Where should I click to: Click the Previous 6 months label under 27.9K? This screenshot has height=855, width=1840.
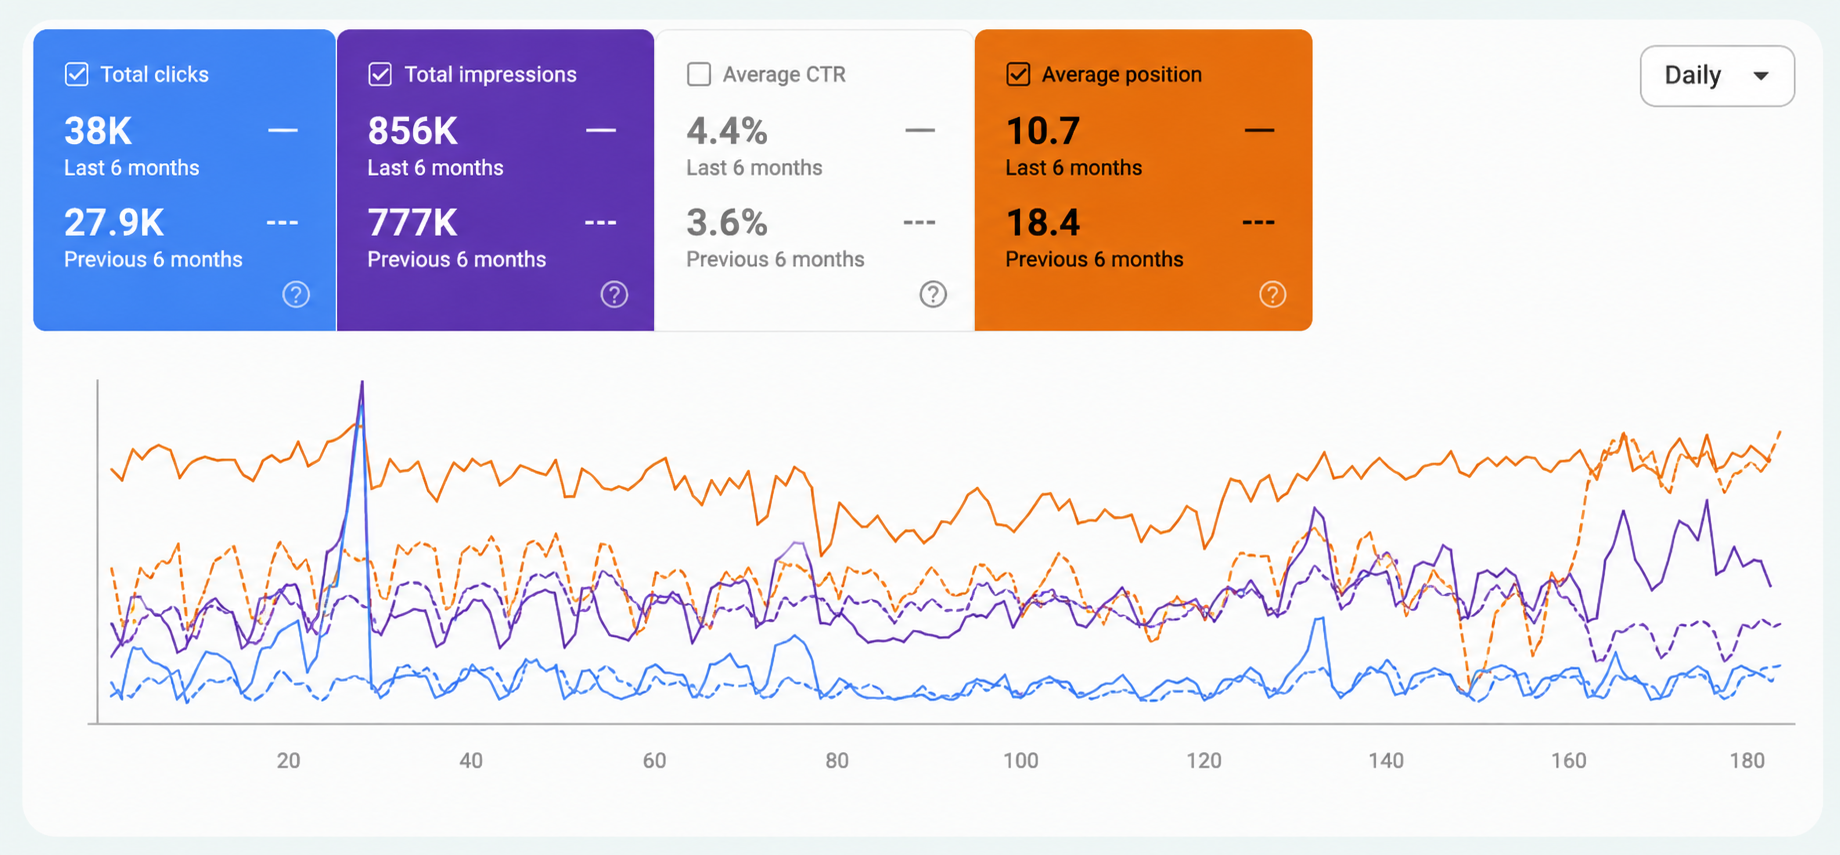coord(153,259)
